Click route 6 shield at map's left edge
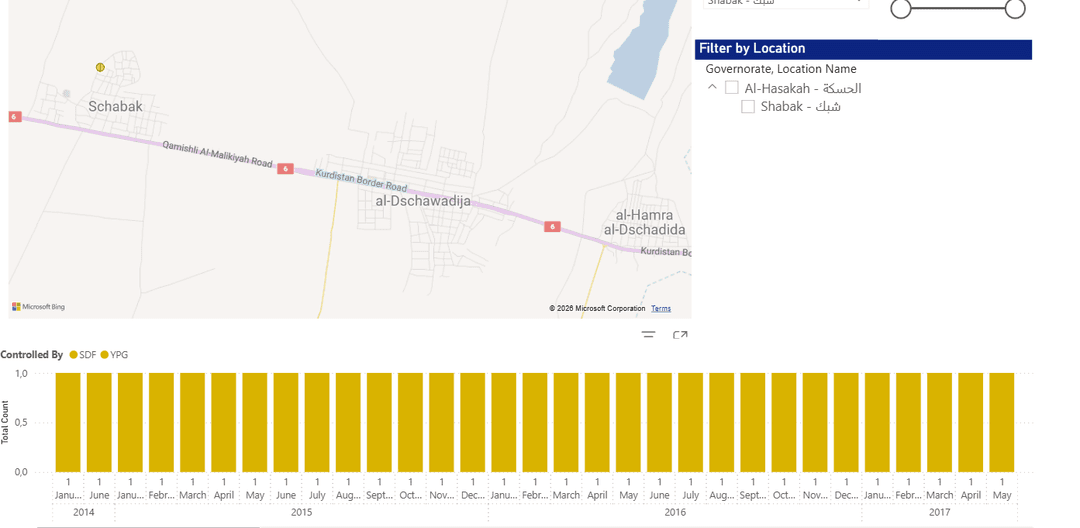 15,117
